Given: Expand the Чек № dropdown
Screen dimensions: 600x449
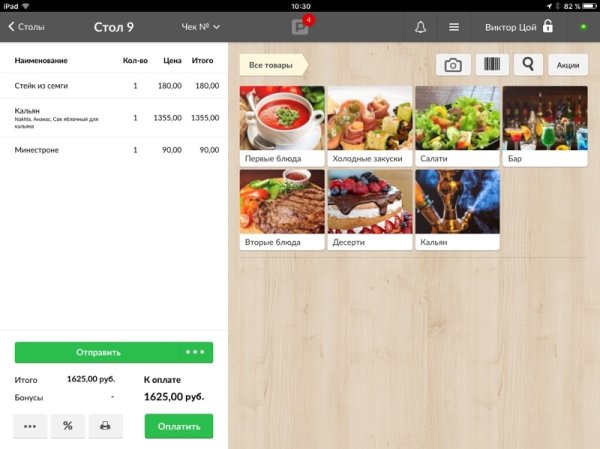Looking at the screenshot, I should [x=201, y=27].
